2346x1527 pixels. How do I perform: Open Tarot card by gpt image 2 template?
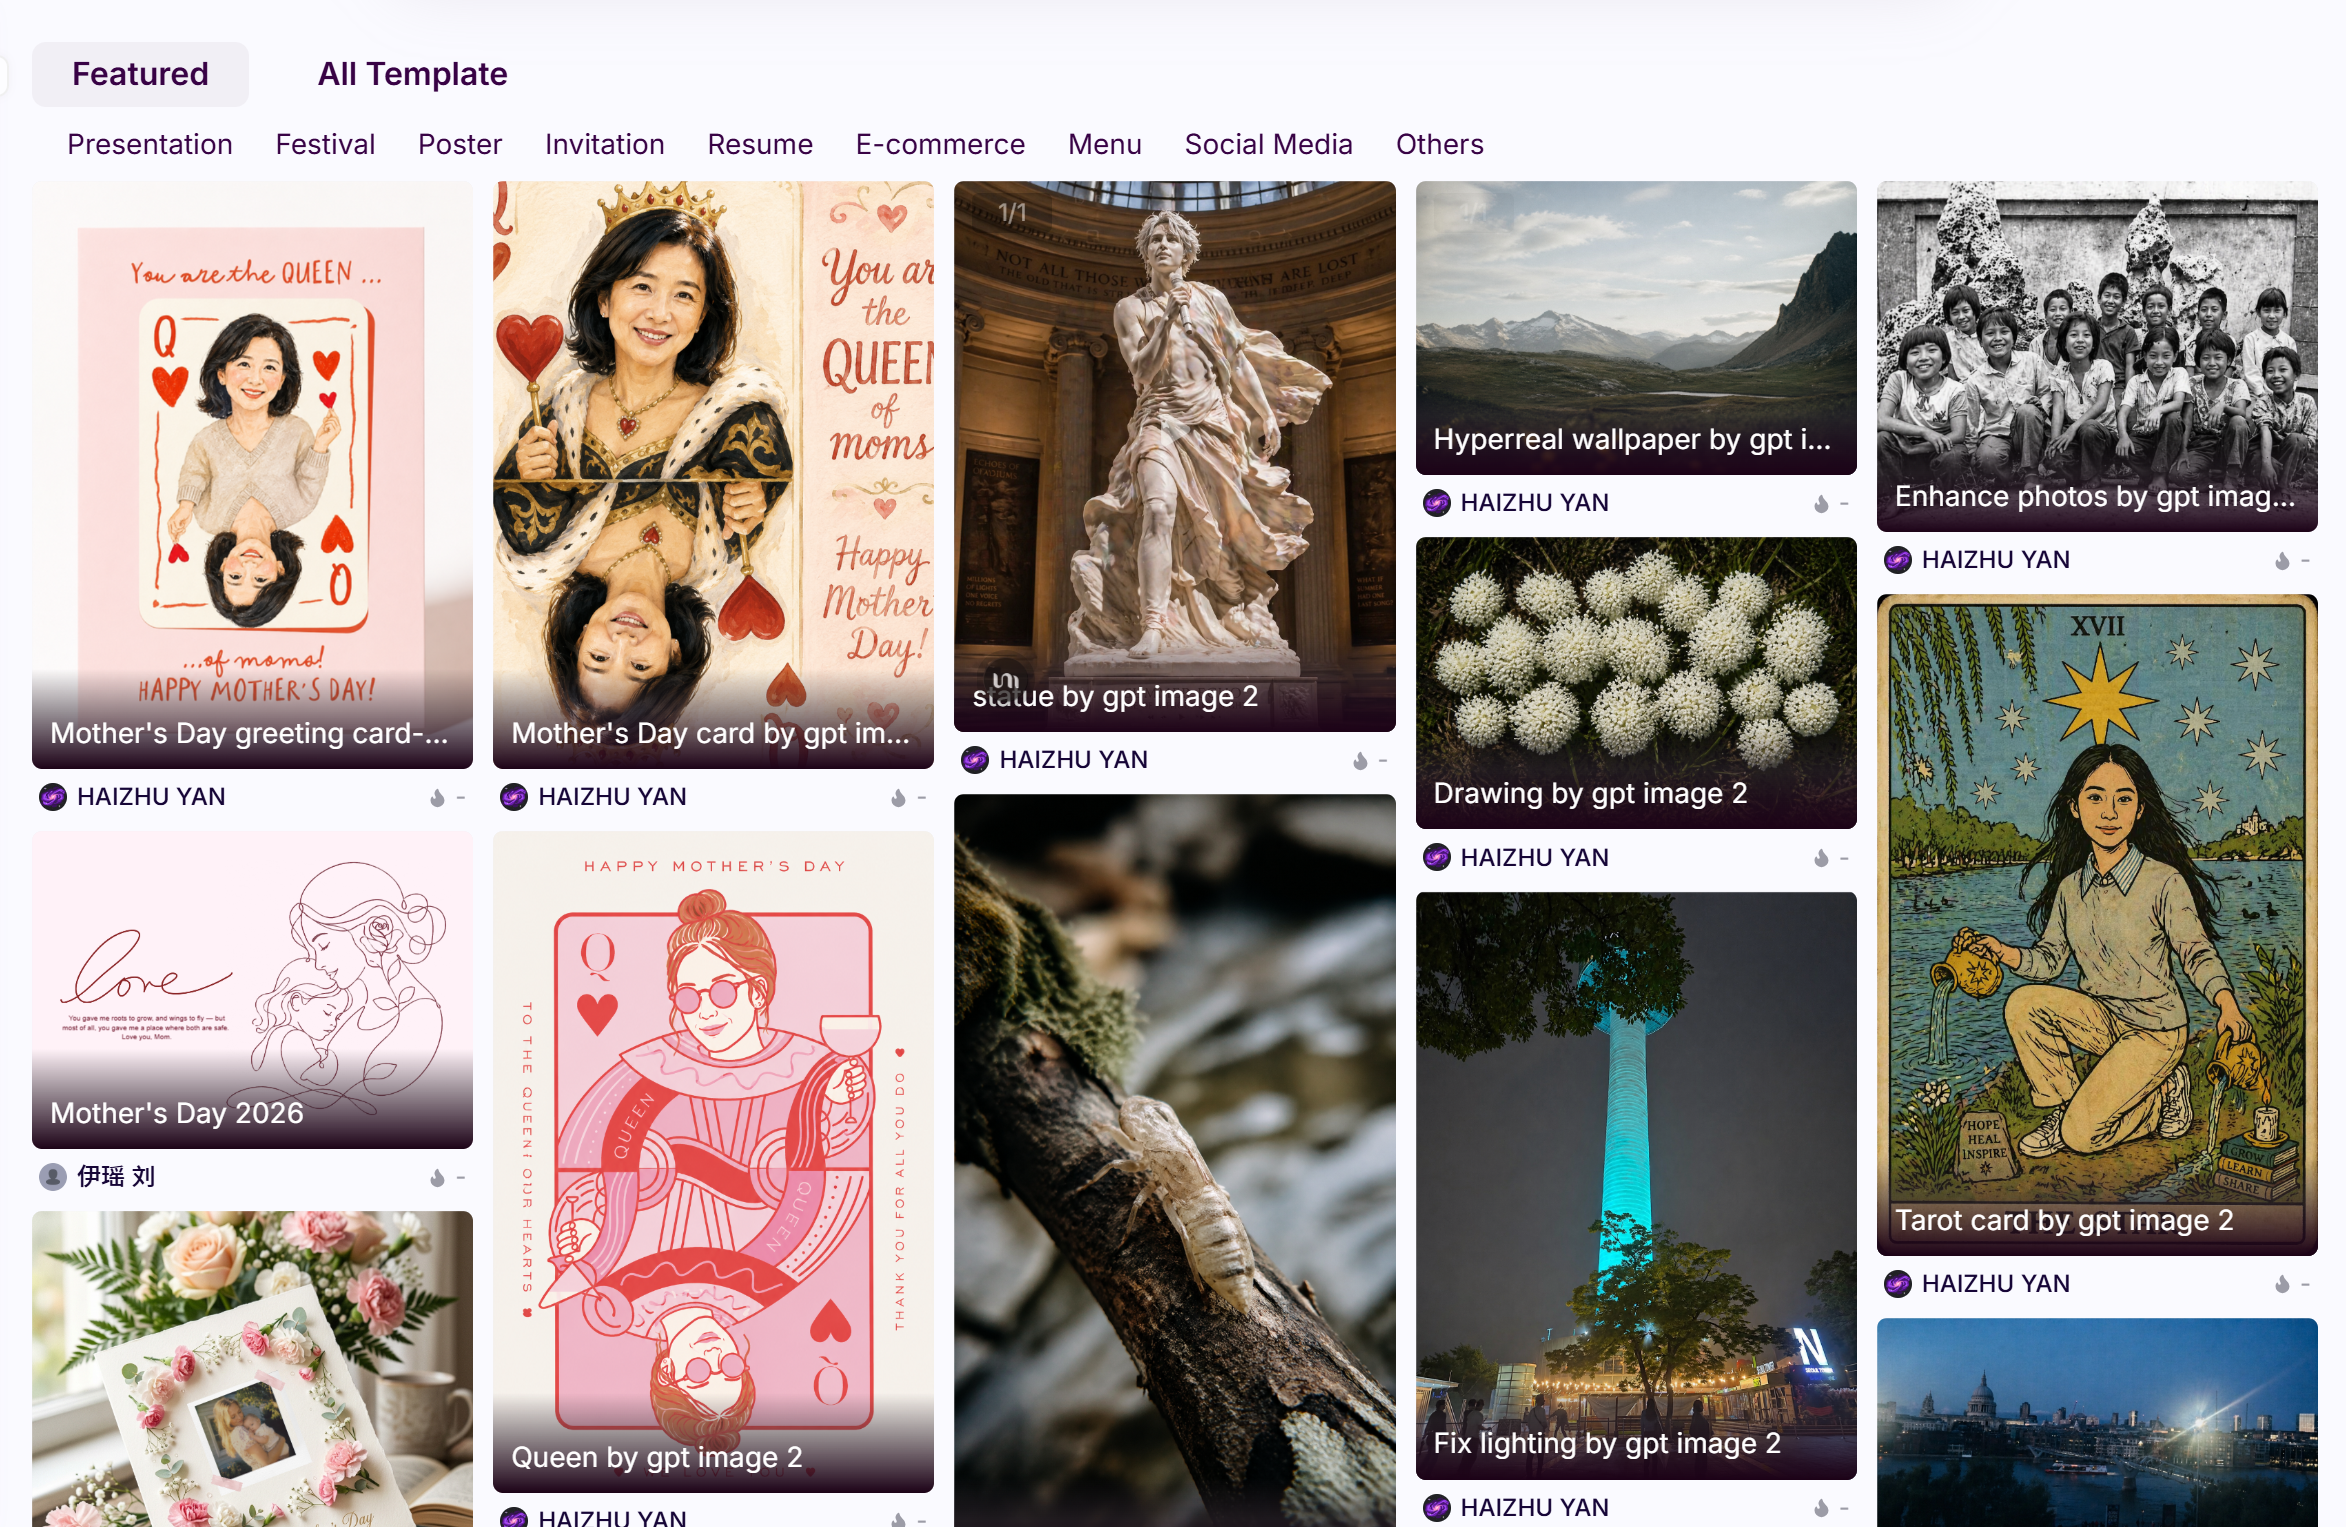[x=2097, y=925]
